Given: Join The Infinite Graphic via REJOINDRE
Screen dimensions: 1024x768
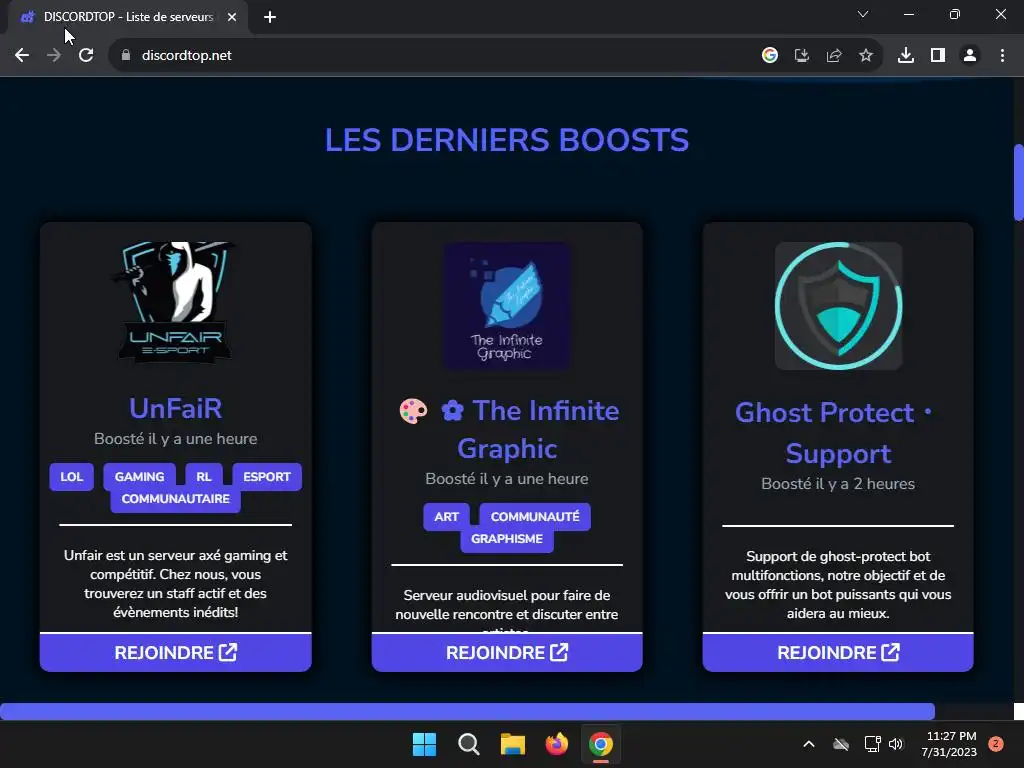Looking at the screenshot, I should (507, 652).
